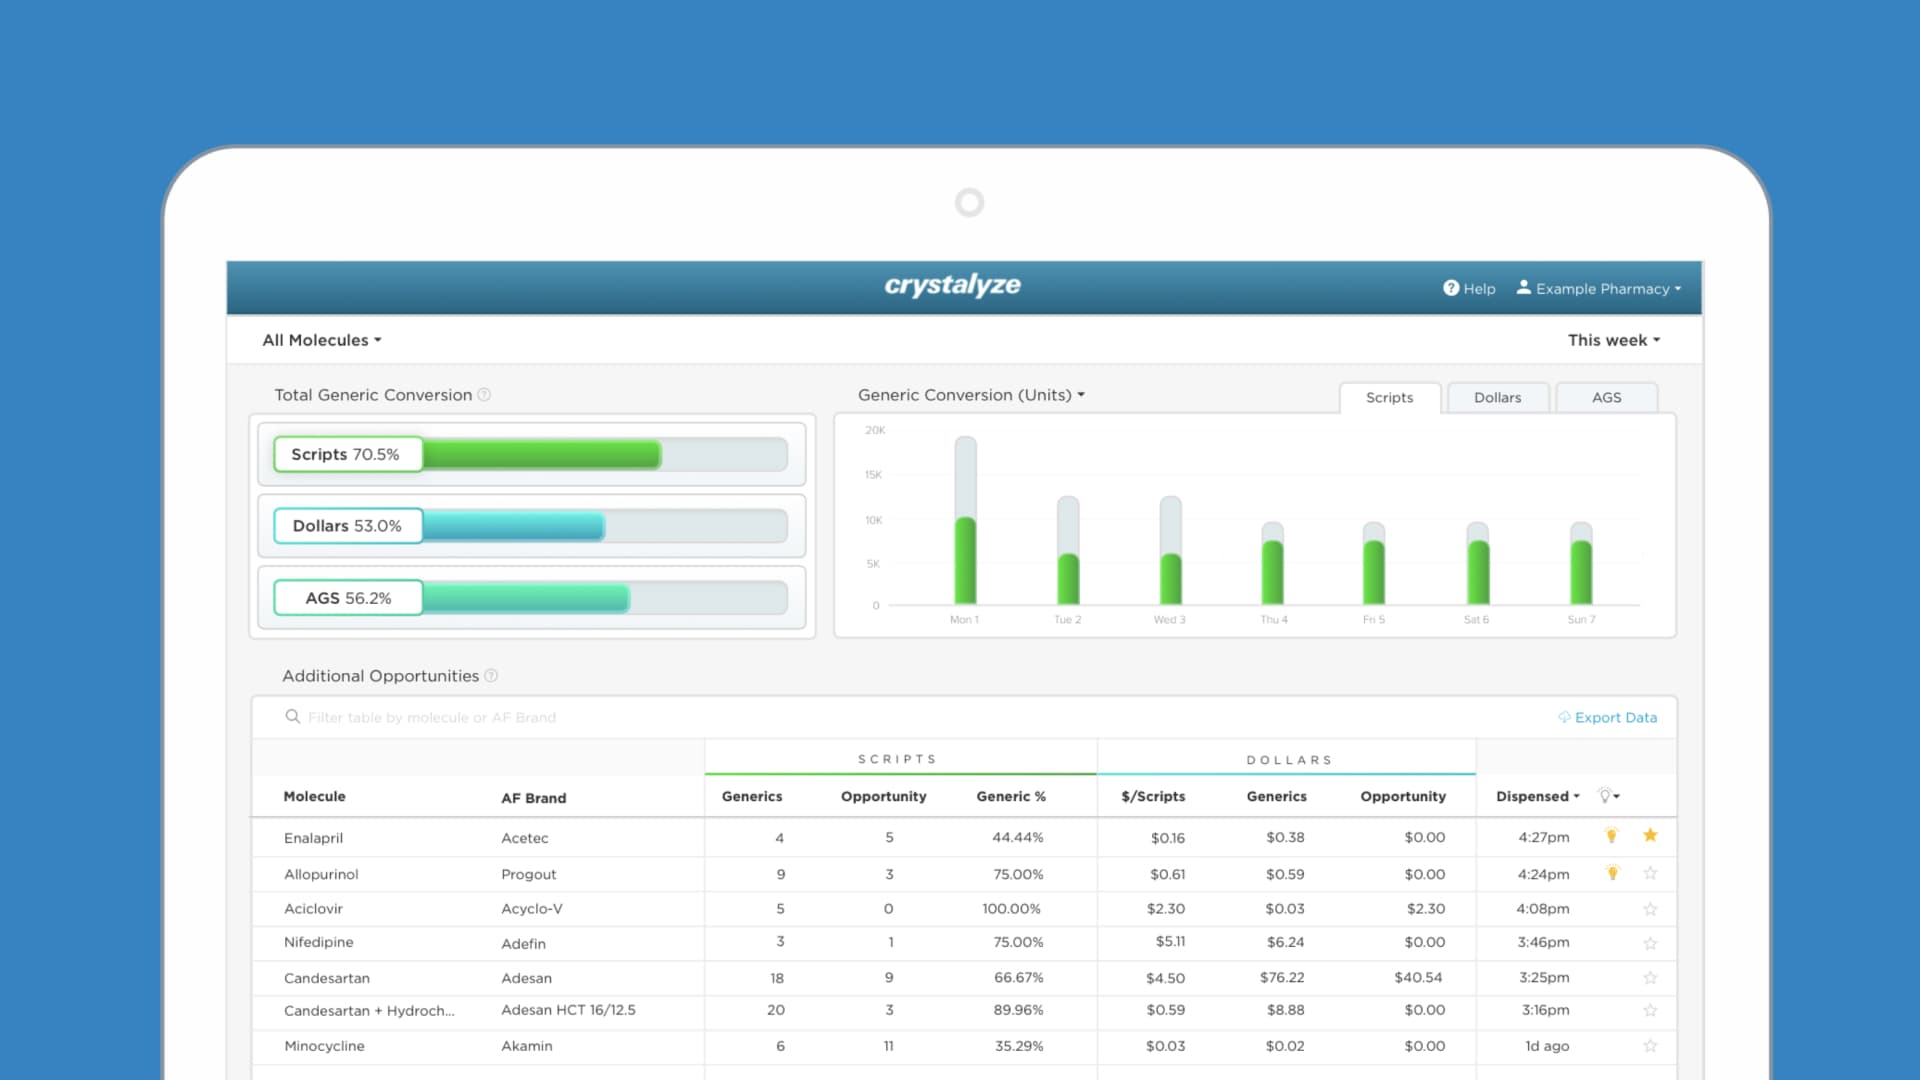This screenshot has height=1080, width=1920.
Task: Star the Candesartan opportunity row
Action: point(1651,977)
